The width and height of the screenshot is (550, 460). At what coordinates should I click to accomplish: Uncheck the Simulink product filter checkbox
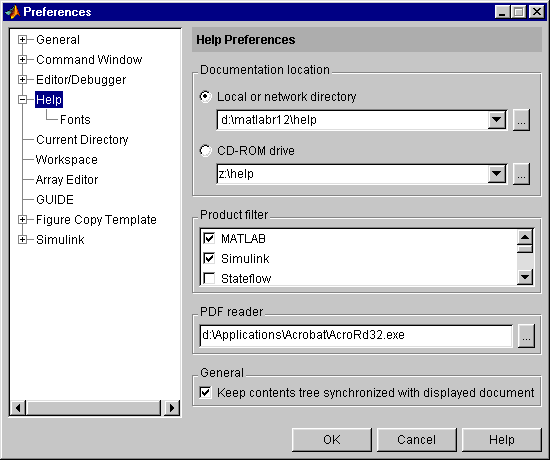[209, 259]
